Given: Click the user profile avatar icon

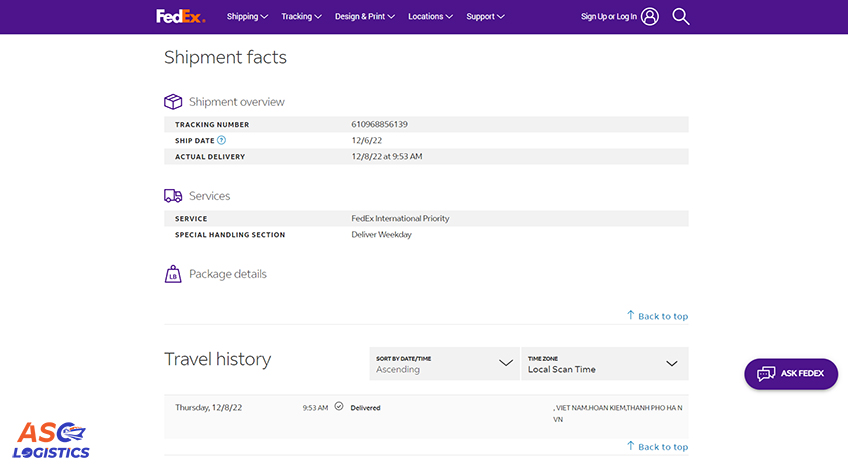Looking at the screenshot, I should click(650, 16).
